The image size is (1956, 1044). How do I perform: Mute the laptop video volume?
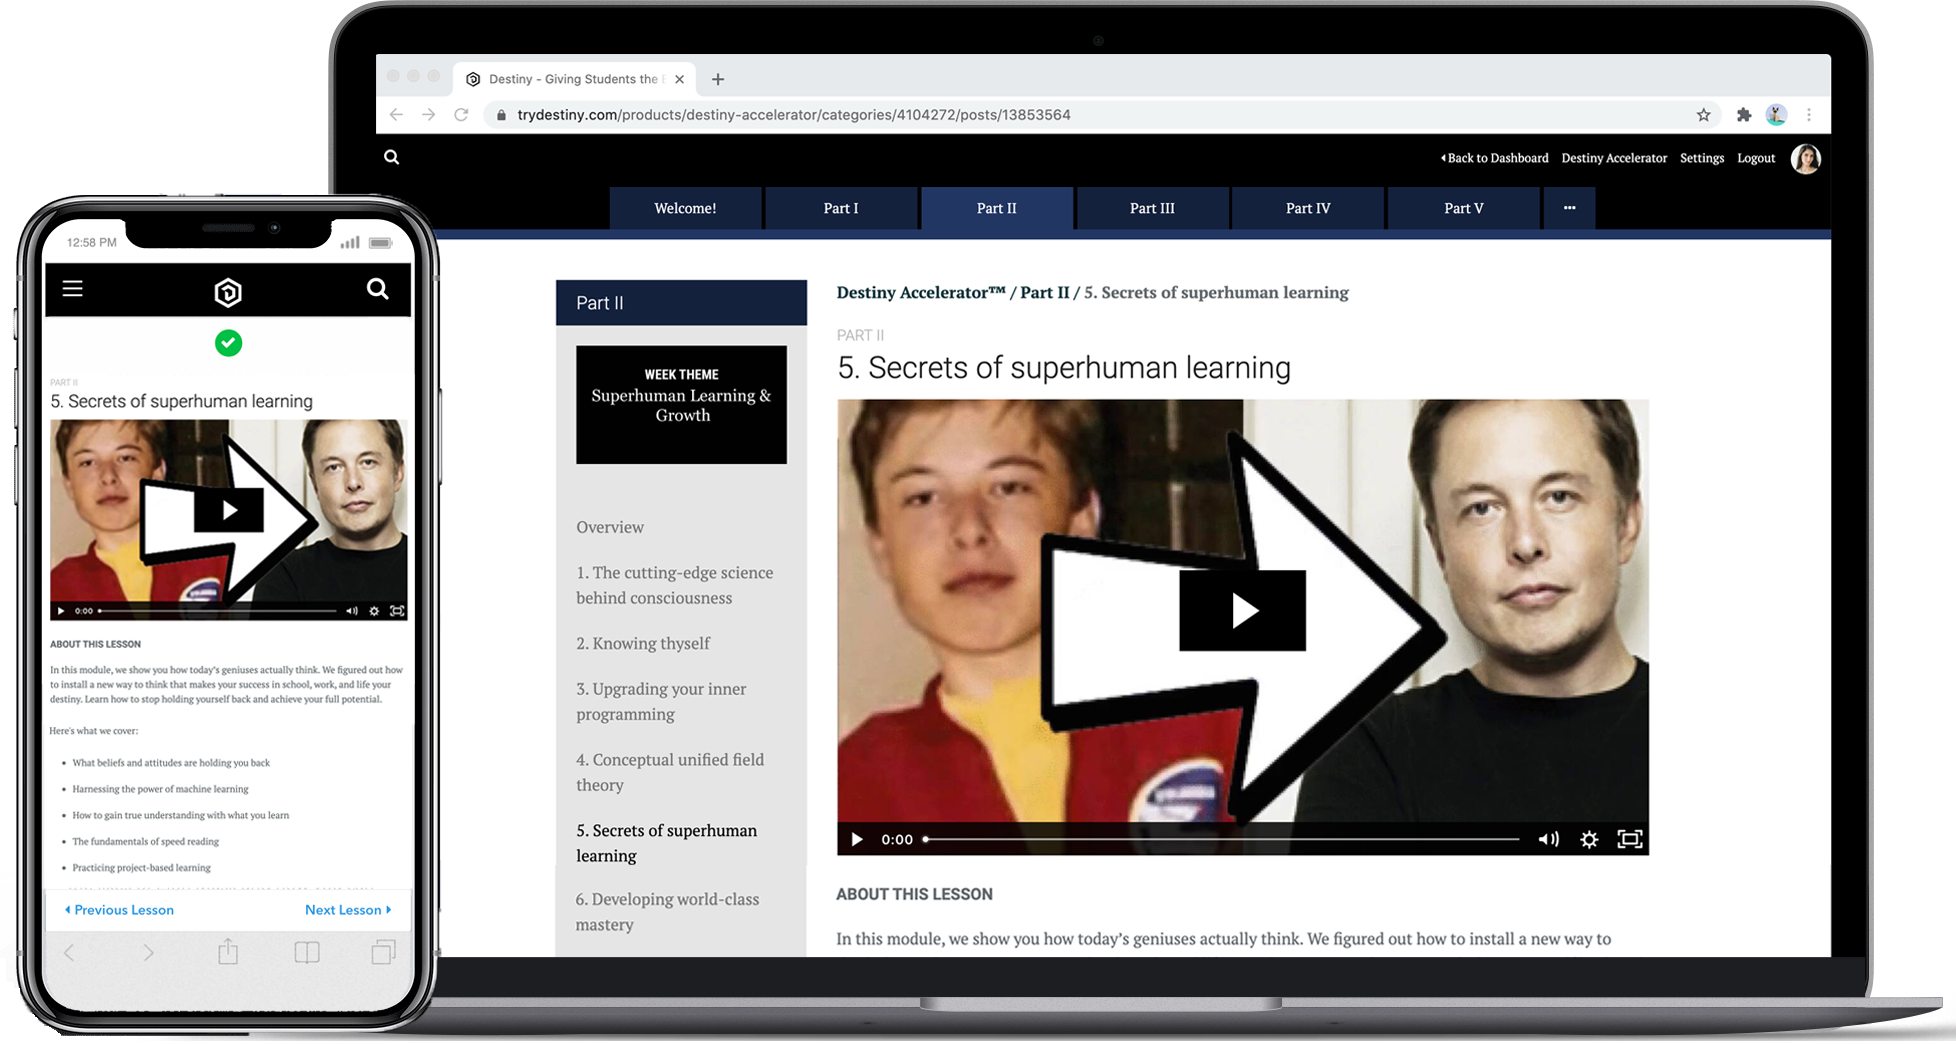1548,839
